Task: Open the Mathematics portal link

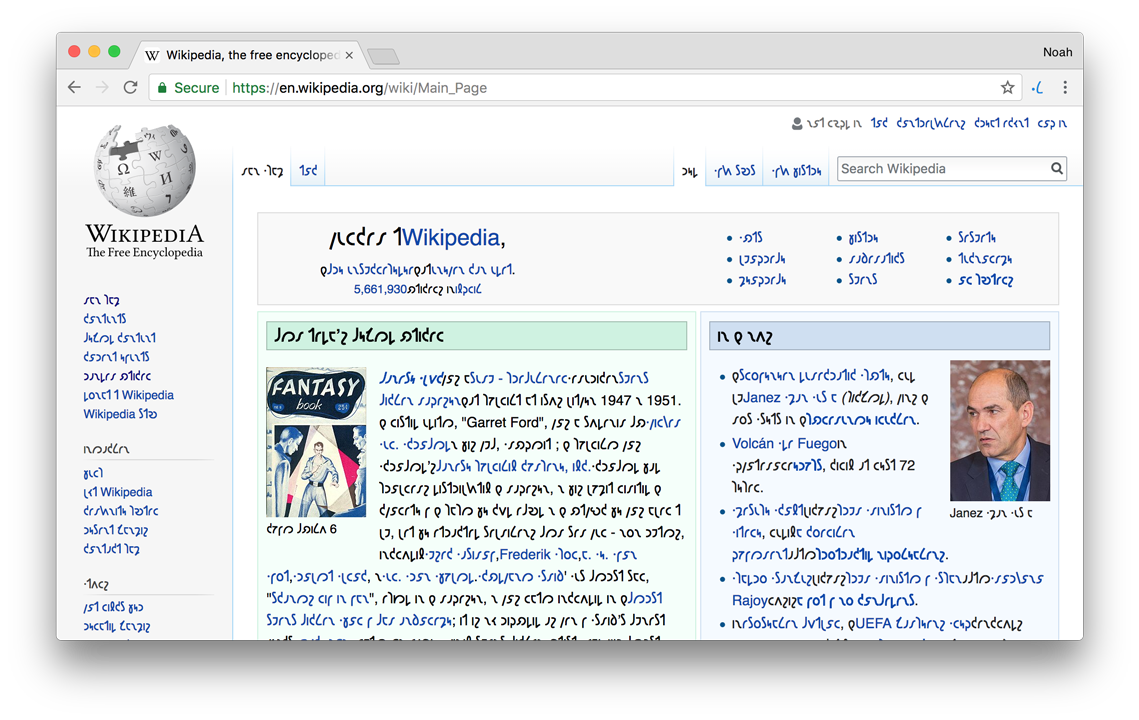Action: click(876, 259)
